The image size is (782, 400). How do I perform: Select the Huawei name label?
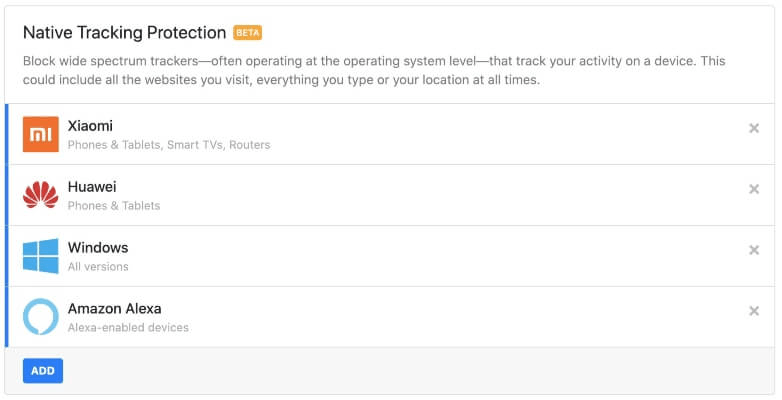click(92, 187)
